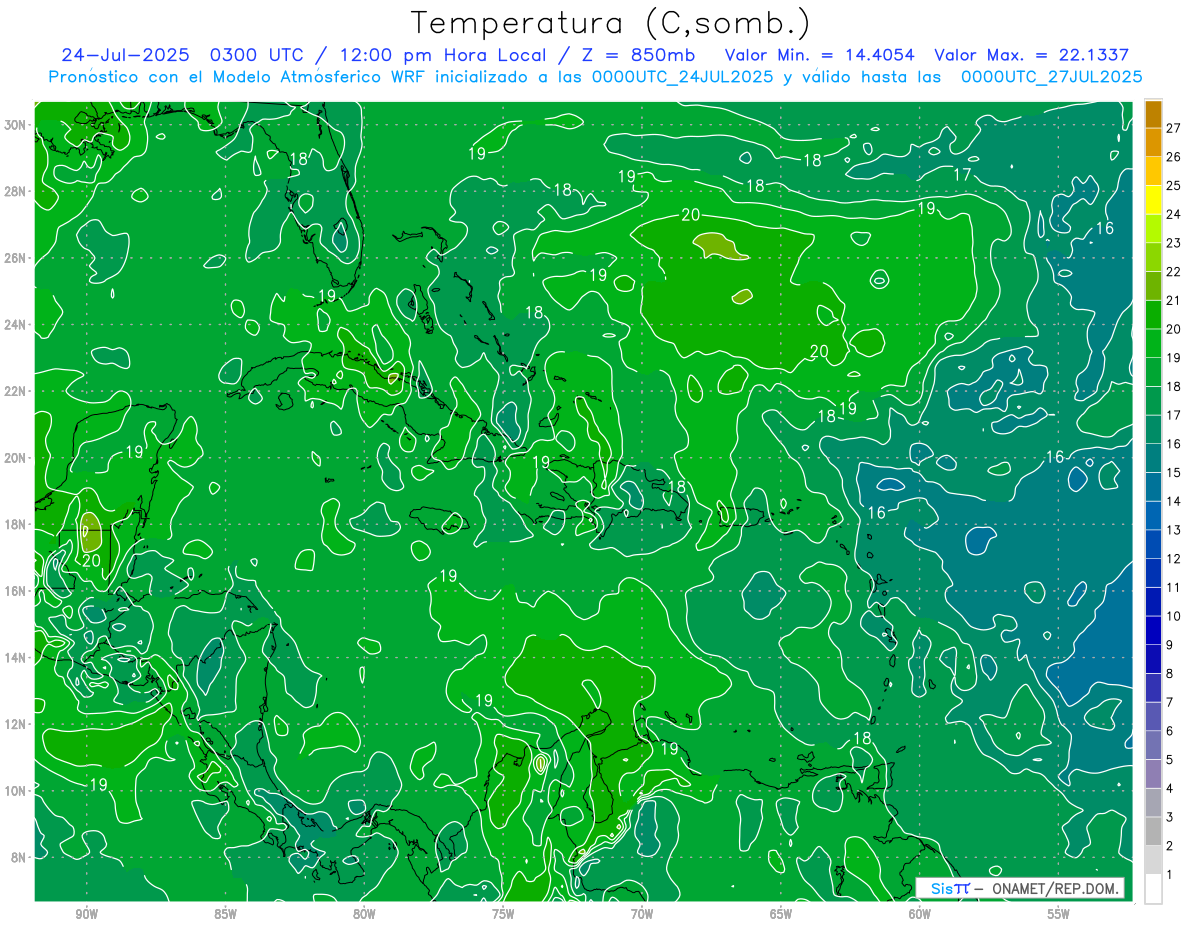Click the "30N" latitude label
1200x927 pixels.
tap(17, 125)
